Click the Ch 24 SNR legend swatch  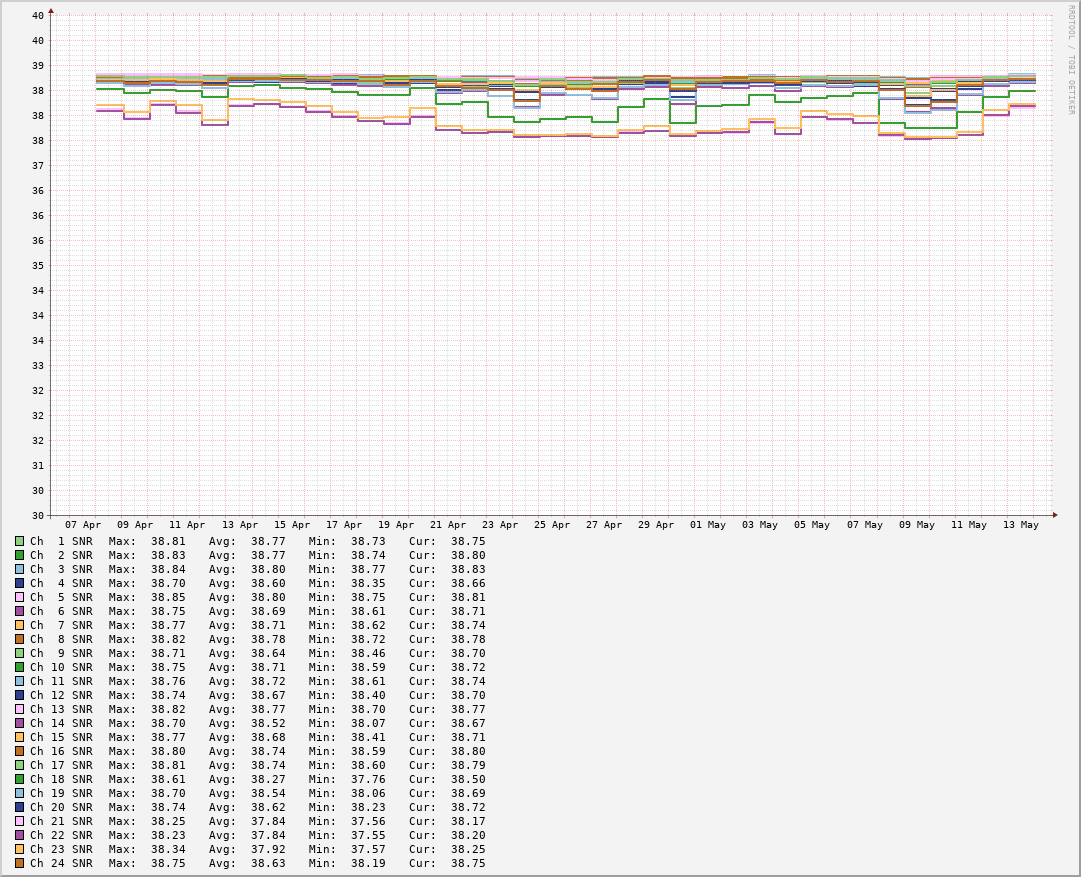tap(19, 863)
